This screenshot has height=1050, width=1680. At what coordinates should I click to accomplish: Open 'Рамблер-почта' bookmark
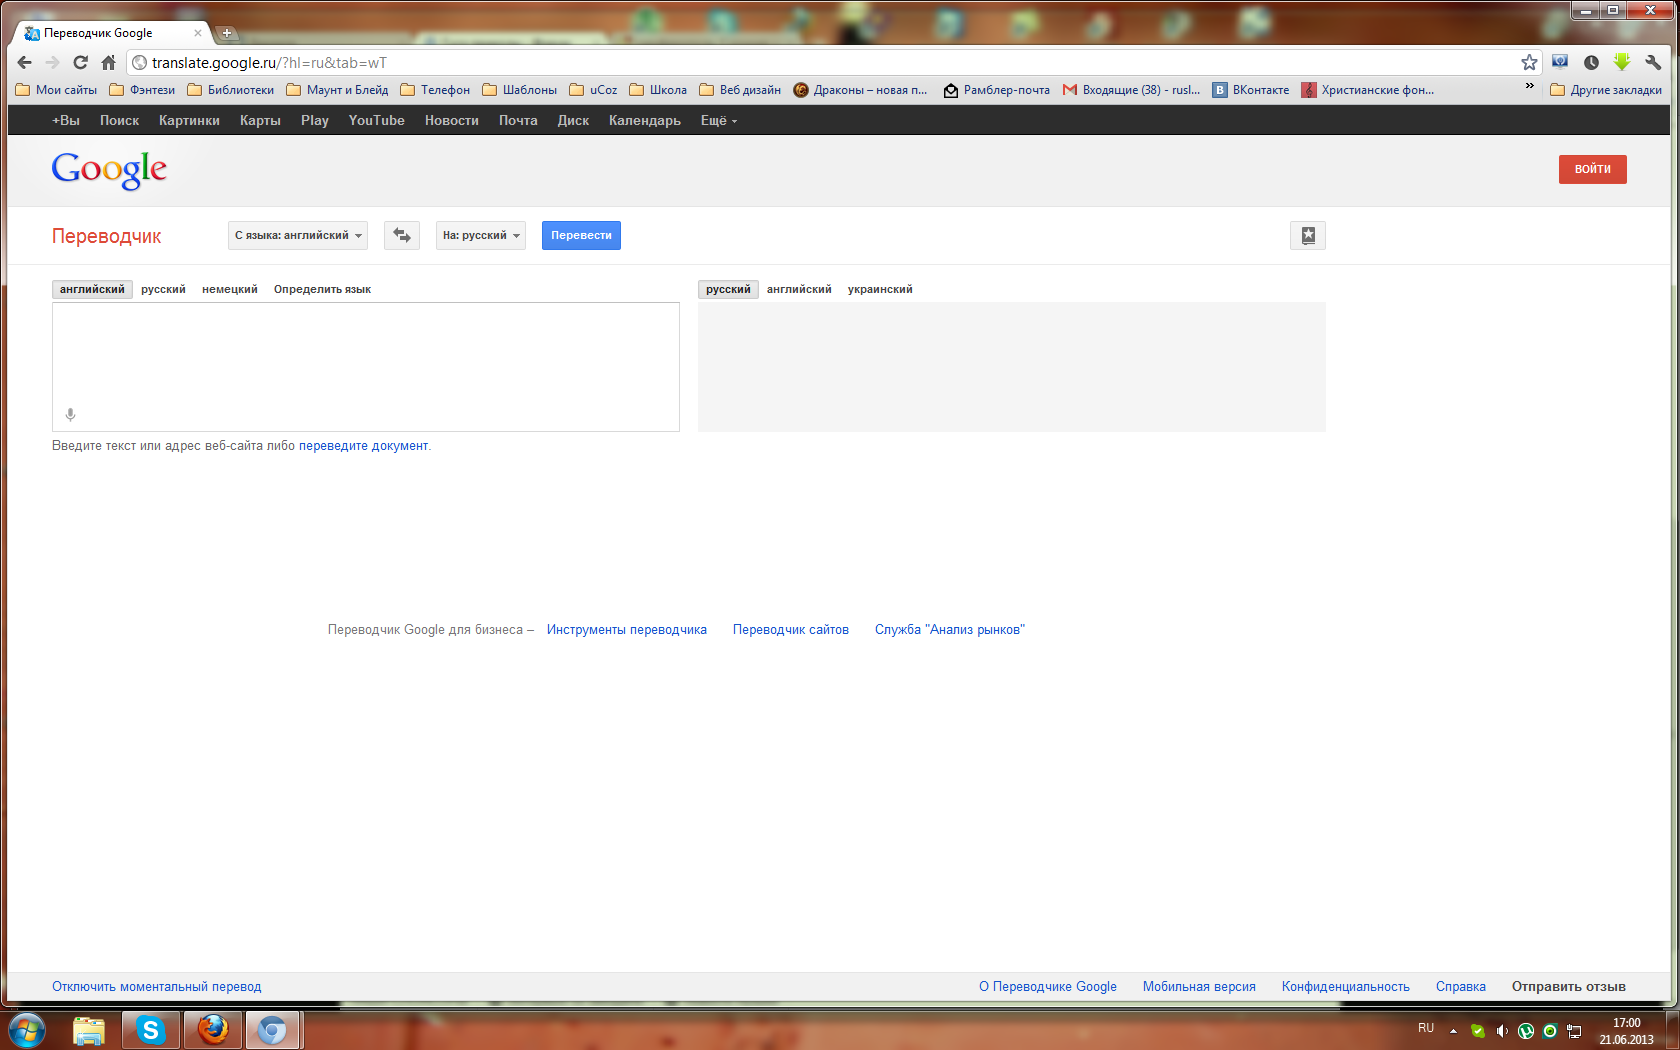point(996,90)
